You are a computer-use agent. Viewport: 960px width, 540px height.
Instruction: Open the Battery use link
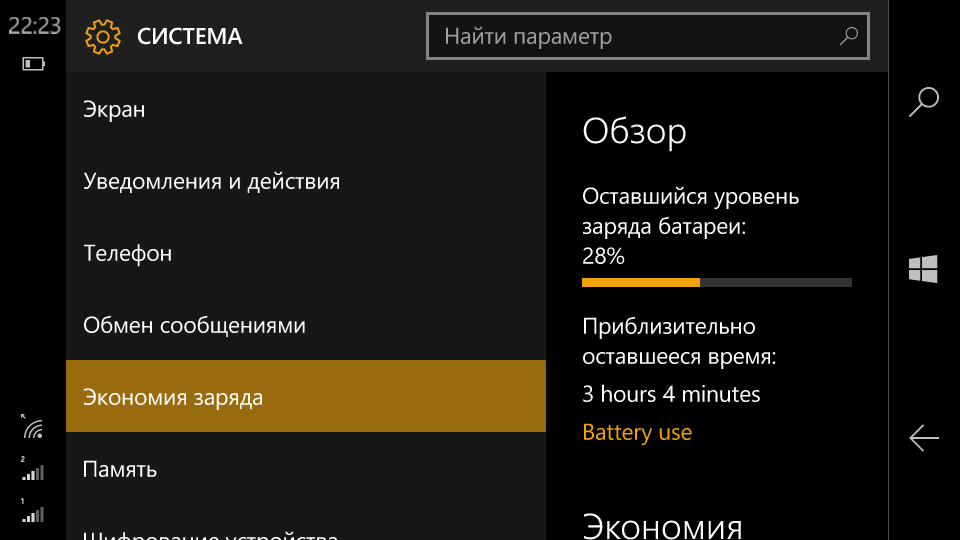point(637,432)
